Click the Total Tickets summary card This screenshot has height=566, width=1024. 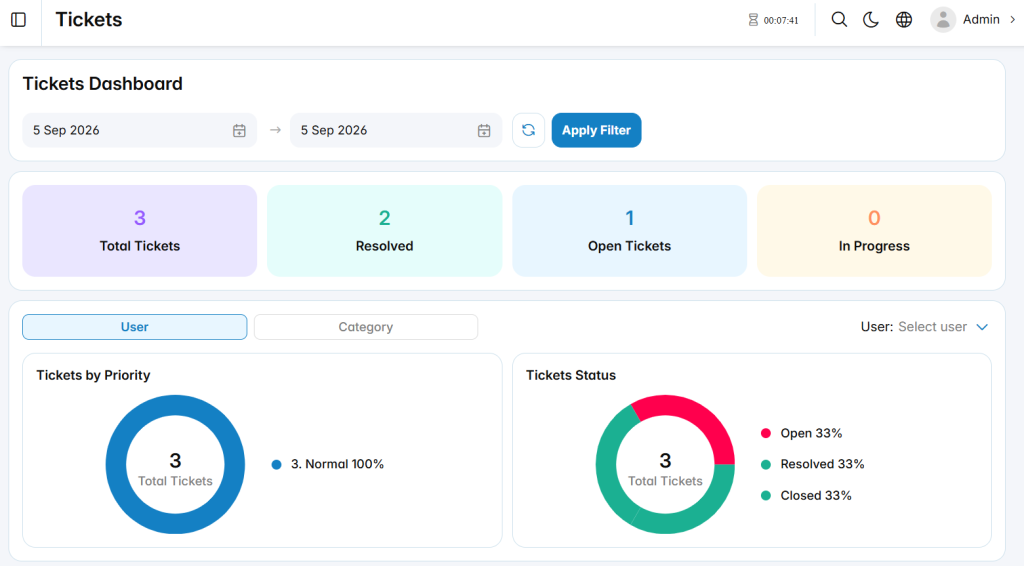pyautogui.click(x=140, y=230)
